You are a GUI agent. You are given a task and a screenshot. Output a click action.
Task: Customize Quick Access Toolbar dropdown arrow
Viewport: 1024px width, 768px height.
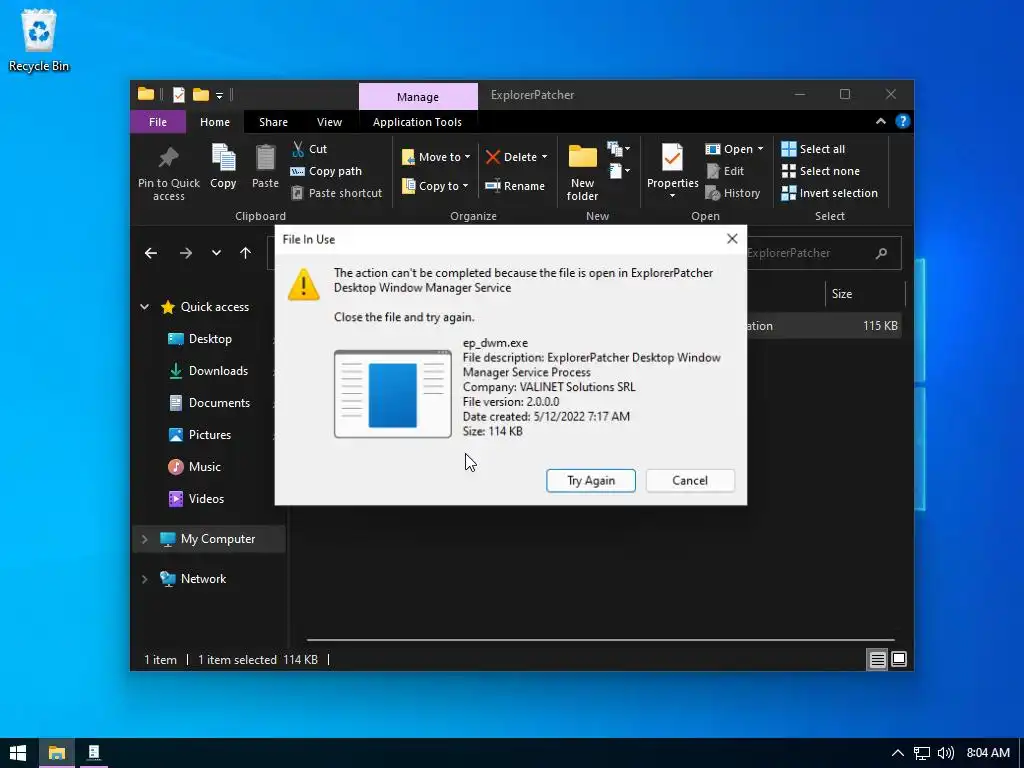(x=219, y=95)
